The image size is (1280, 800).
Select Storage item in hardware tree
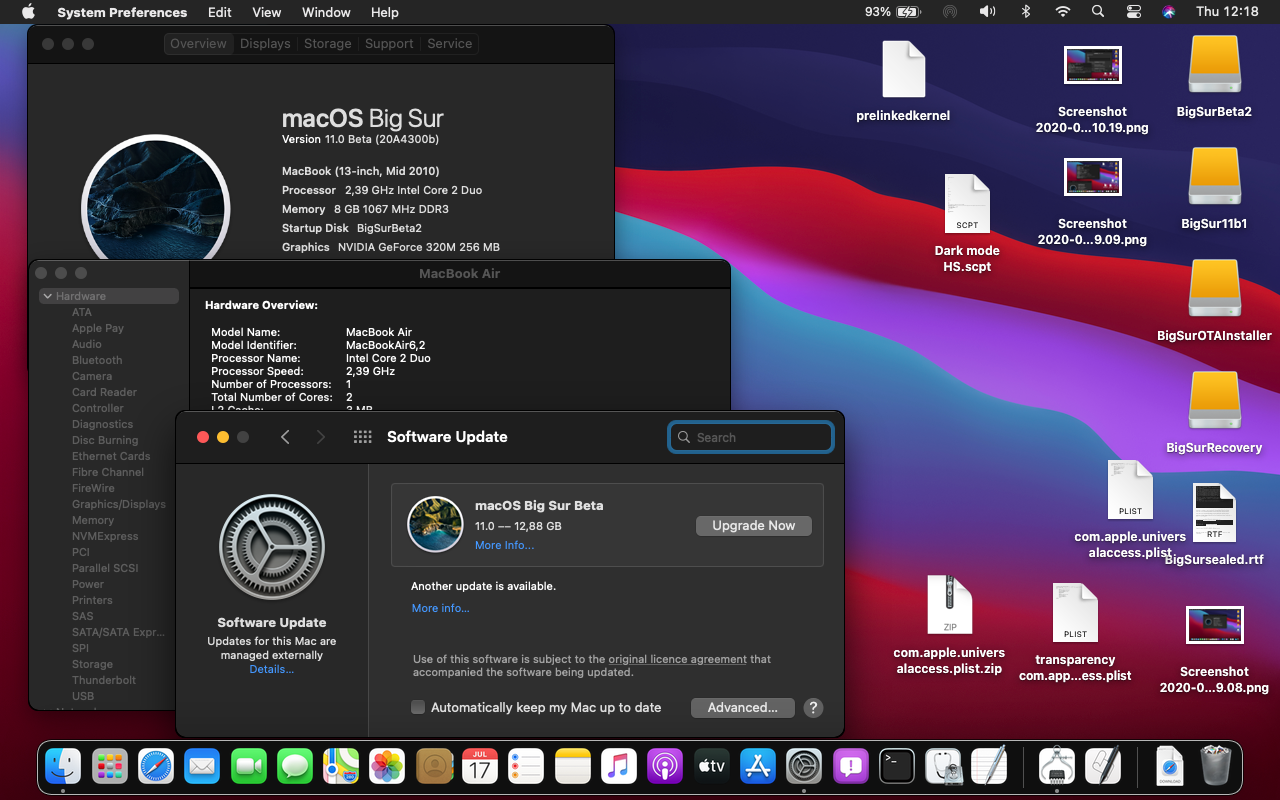(x=92, y=664)
